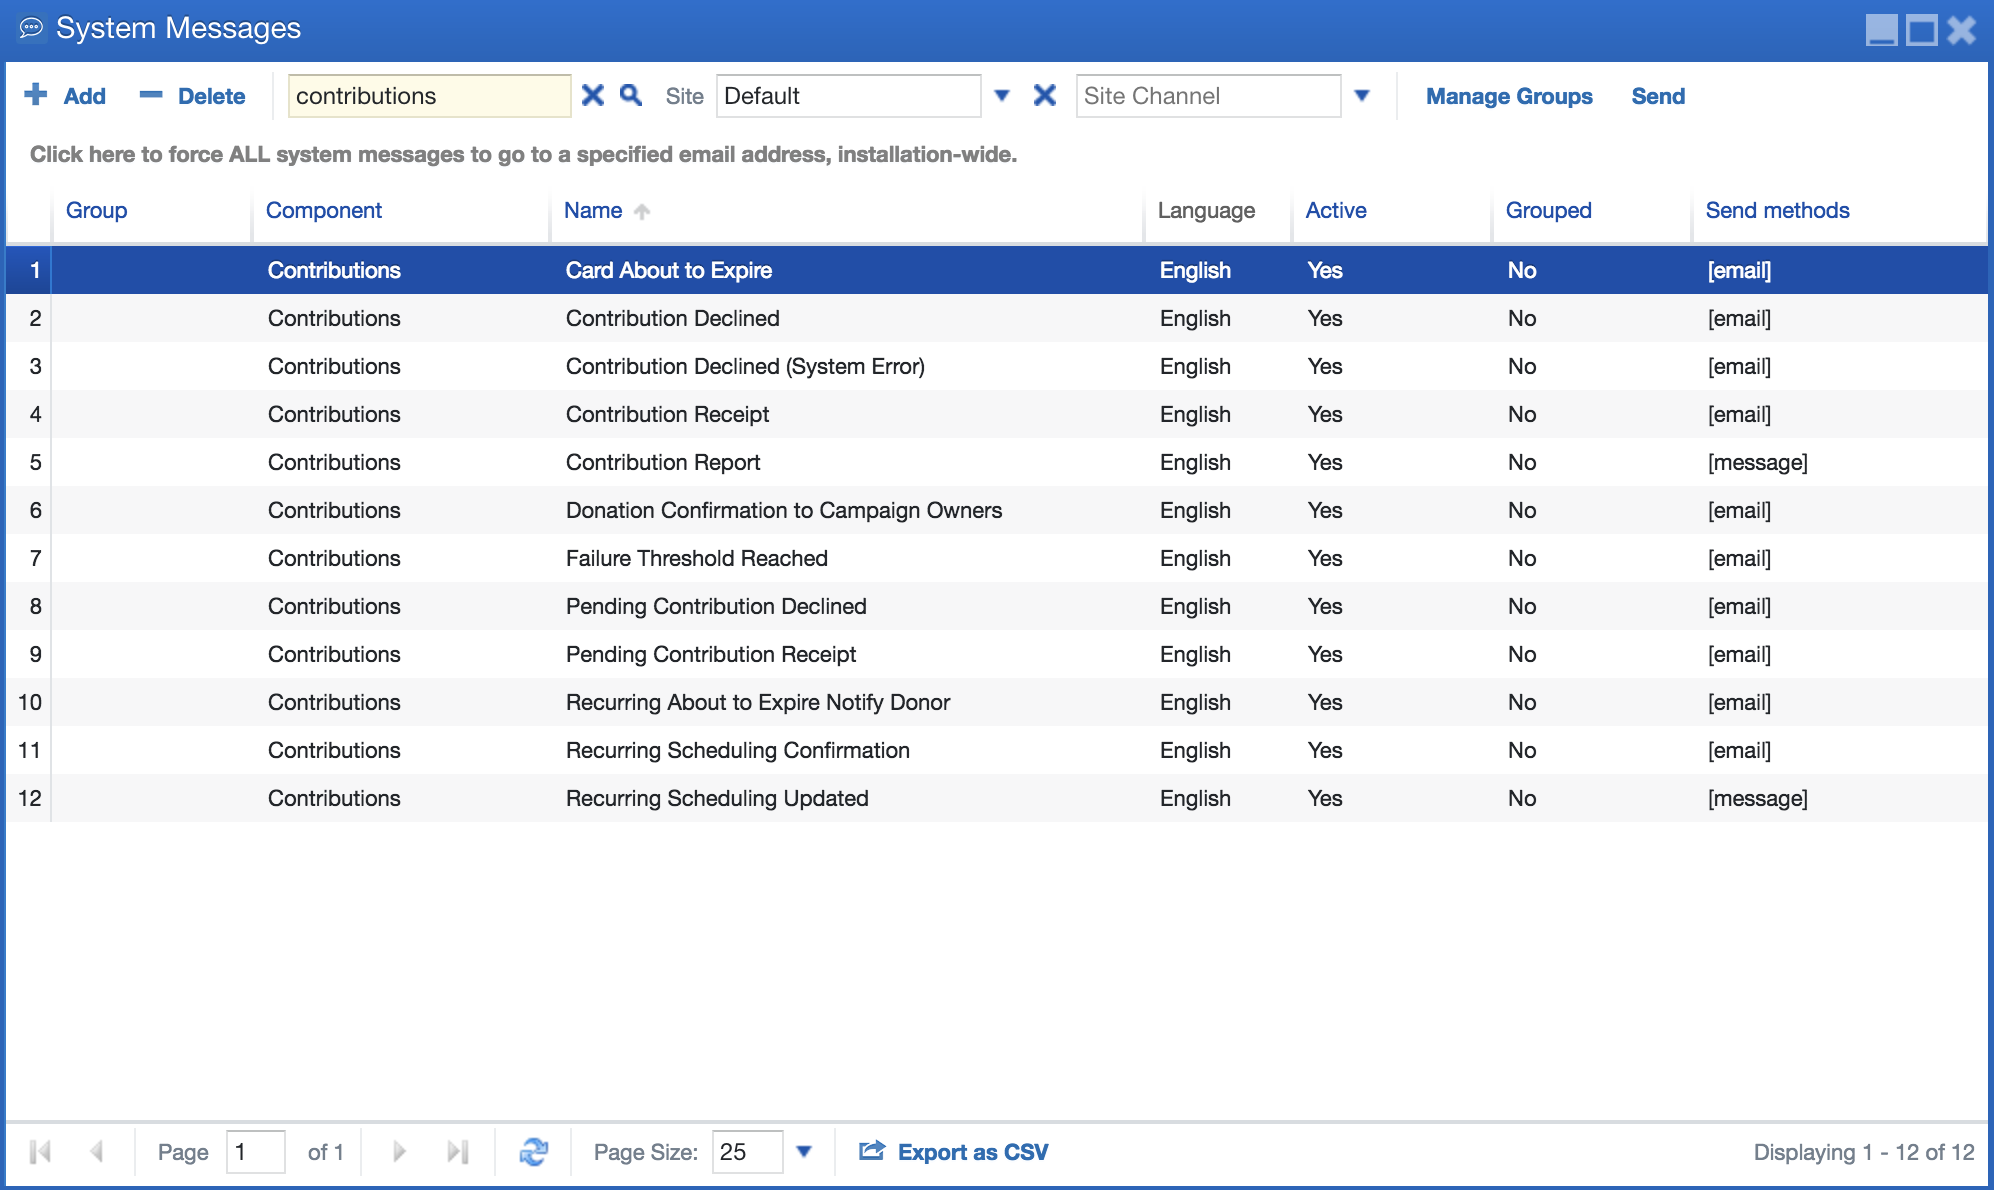This screenshot has width=1994, height=1190.
Task: Refresh the system messages grid
Action: coord(534,1152)
